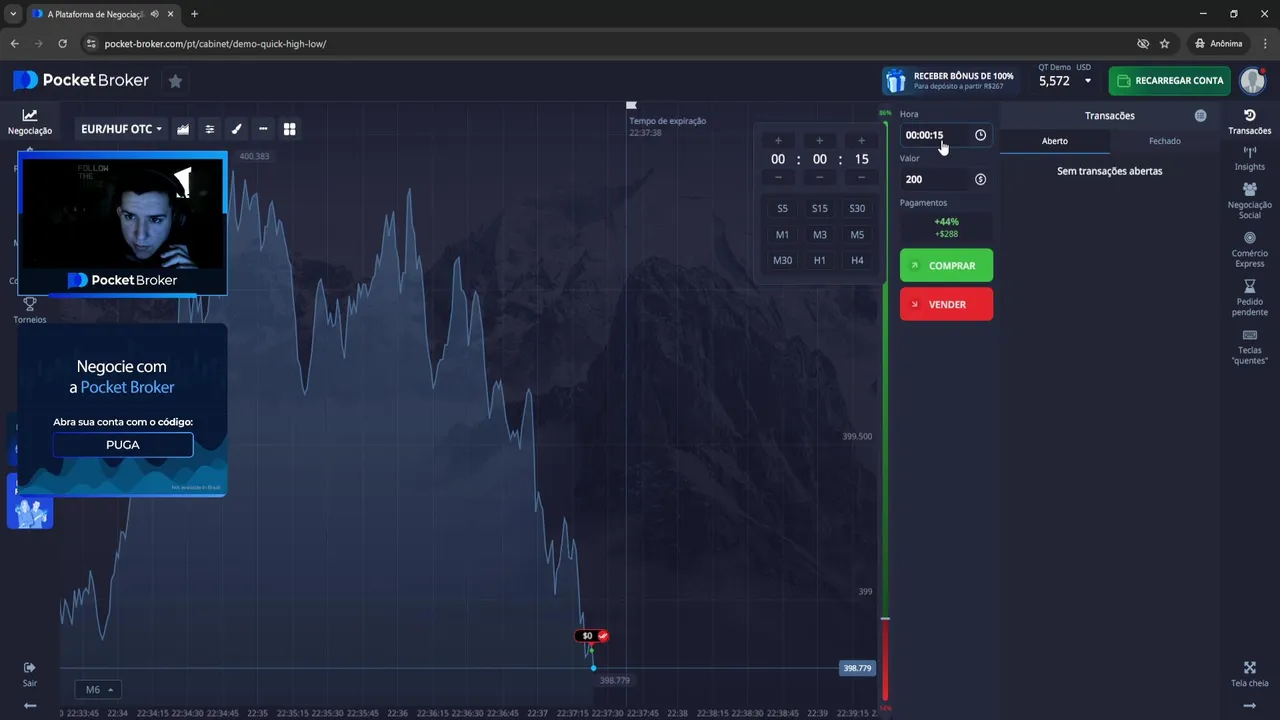Open Teclas quentes hotkeys panel
1280x720 pixels.
(1249, 347)
